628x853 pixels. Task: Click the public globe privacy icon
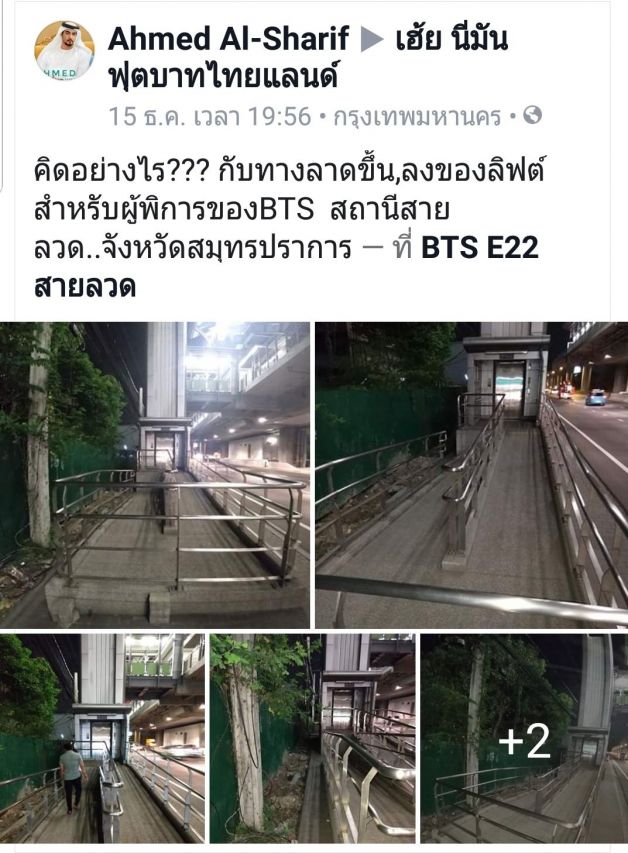(532, 115)
